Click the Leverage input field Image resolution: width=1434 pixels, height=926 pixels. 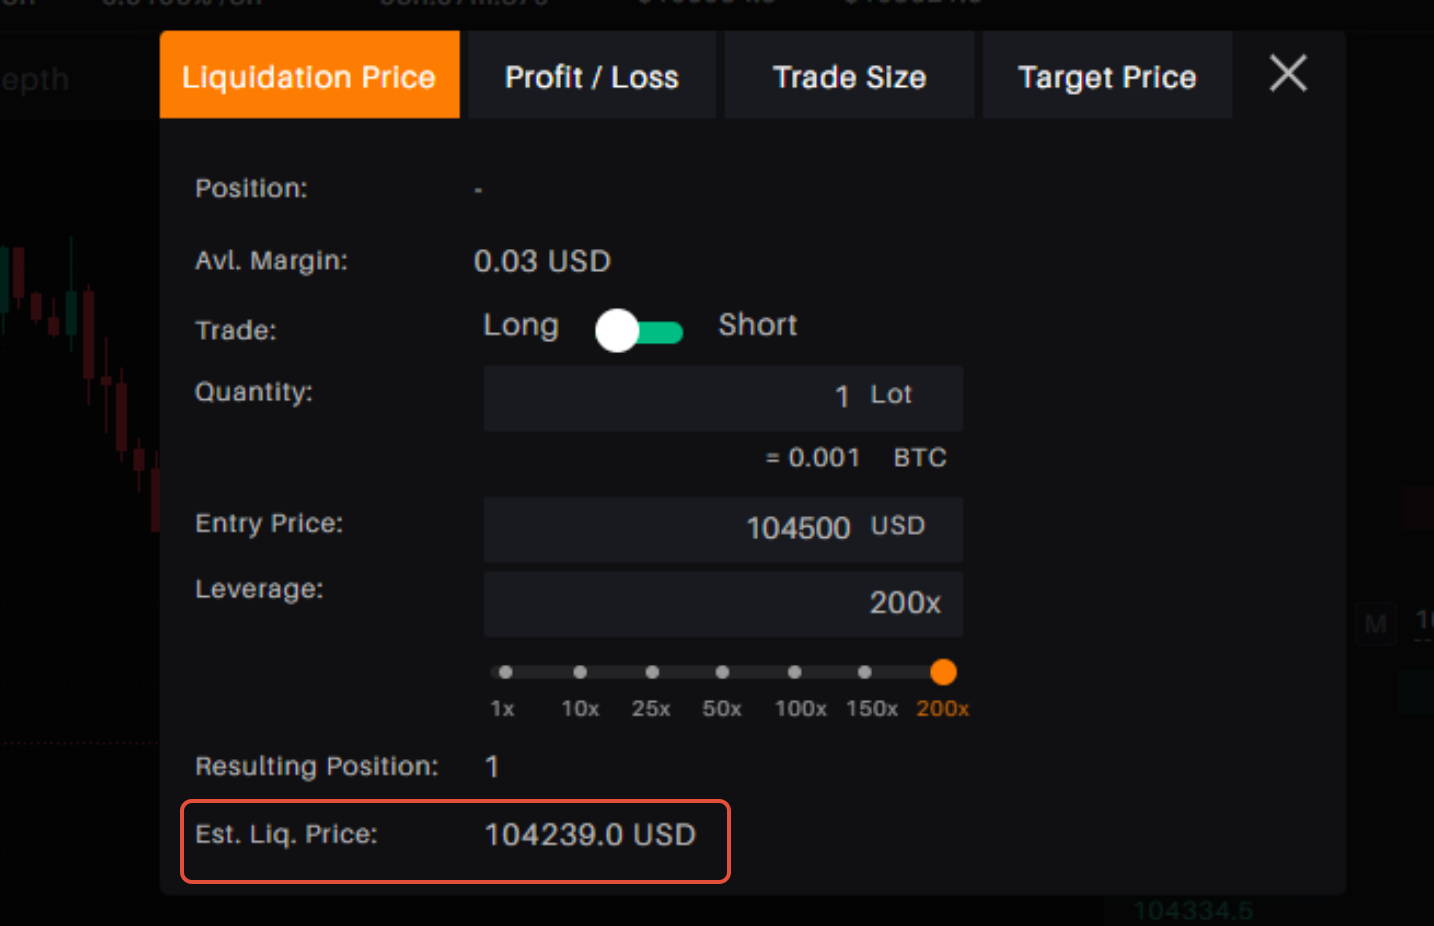(722, 603)
